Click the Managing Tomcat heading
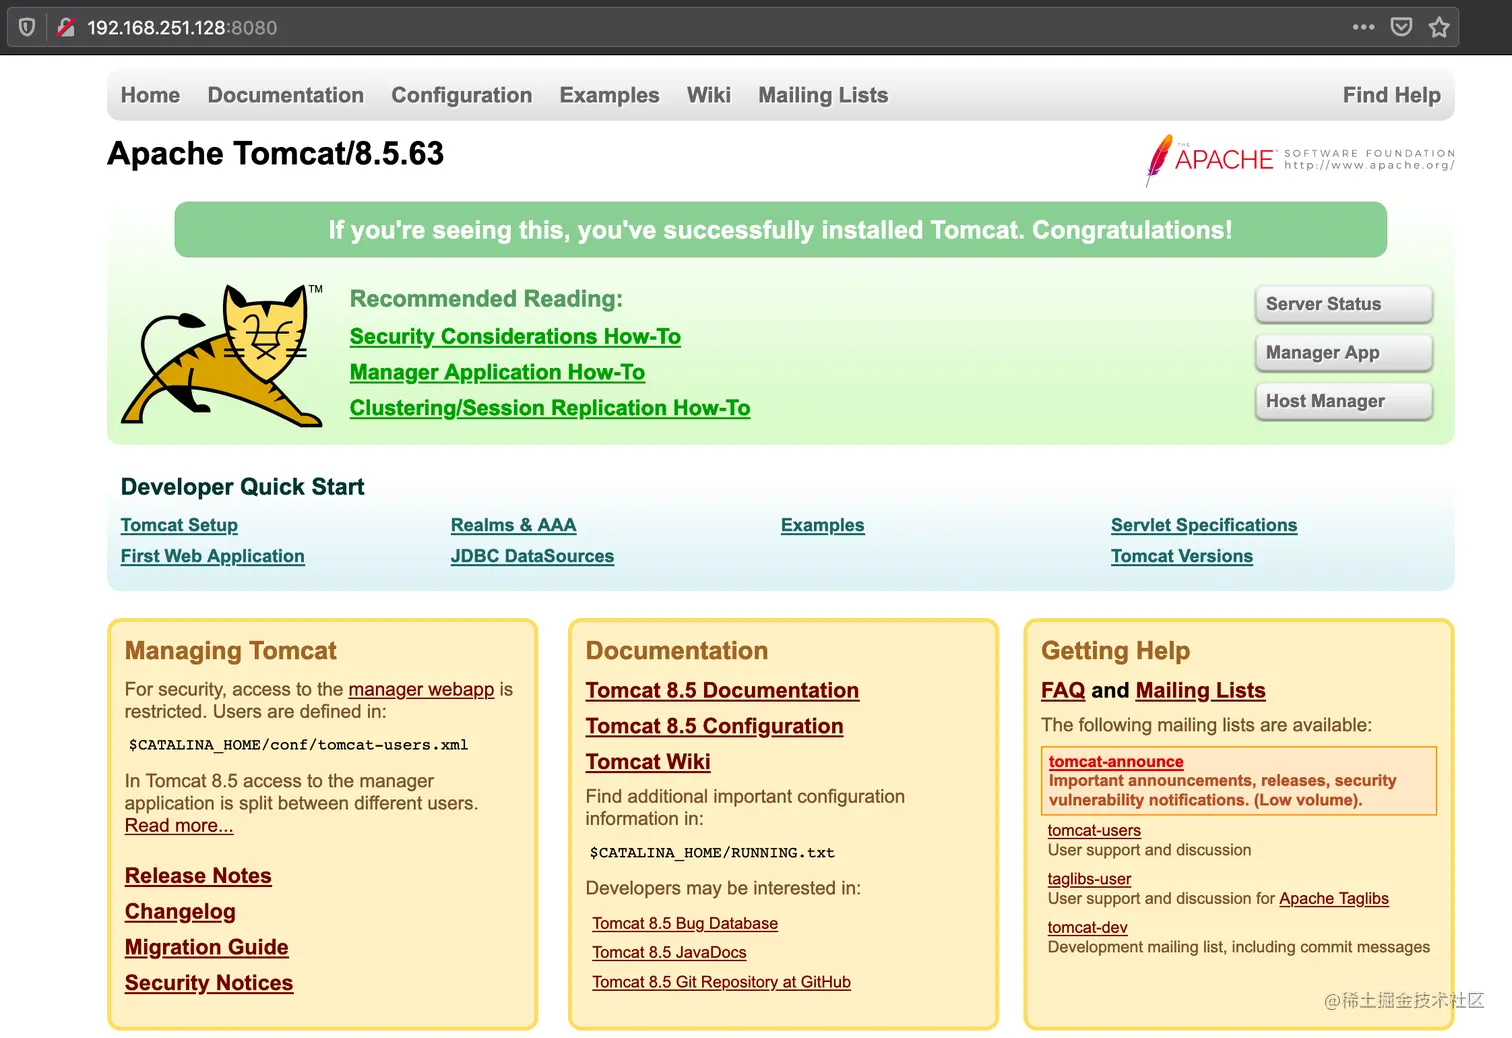This screenshot has width=1512, height=1038. pos(230,651)
